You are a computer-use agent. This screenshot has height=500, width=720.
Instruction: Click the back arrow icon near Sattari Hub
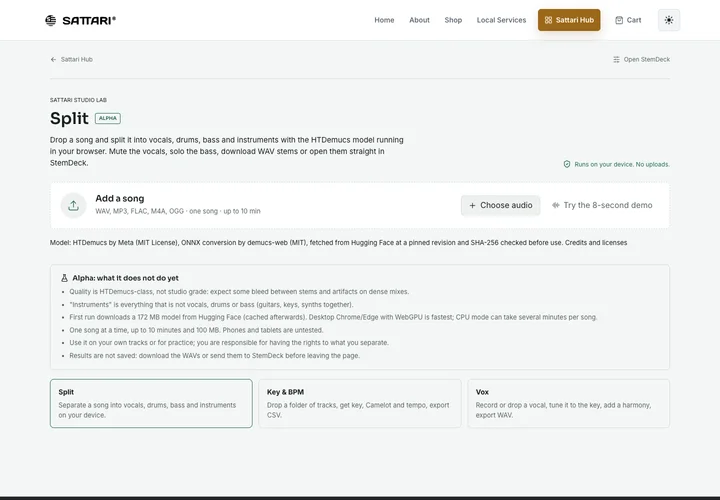point(53,59)
